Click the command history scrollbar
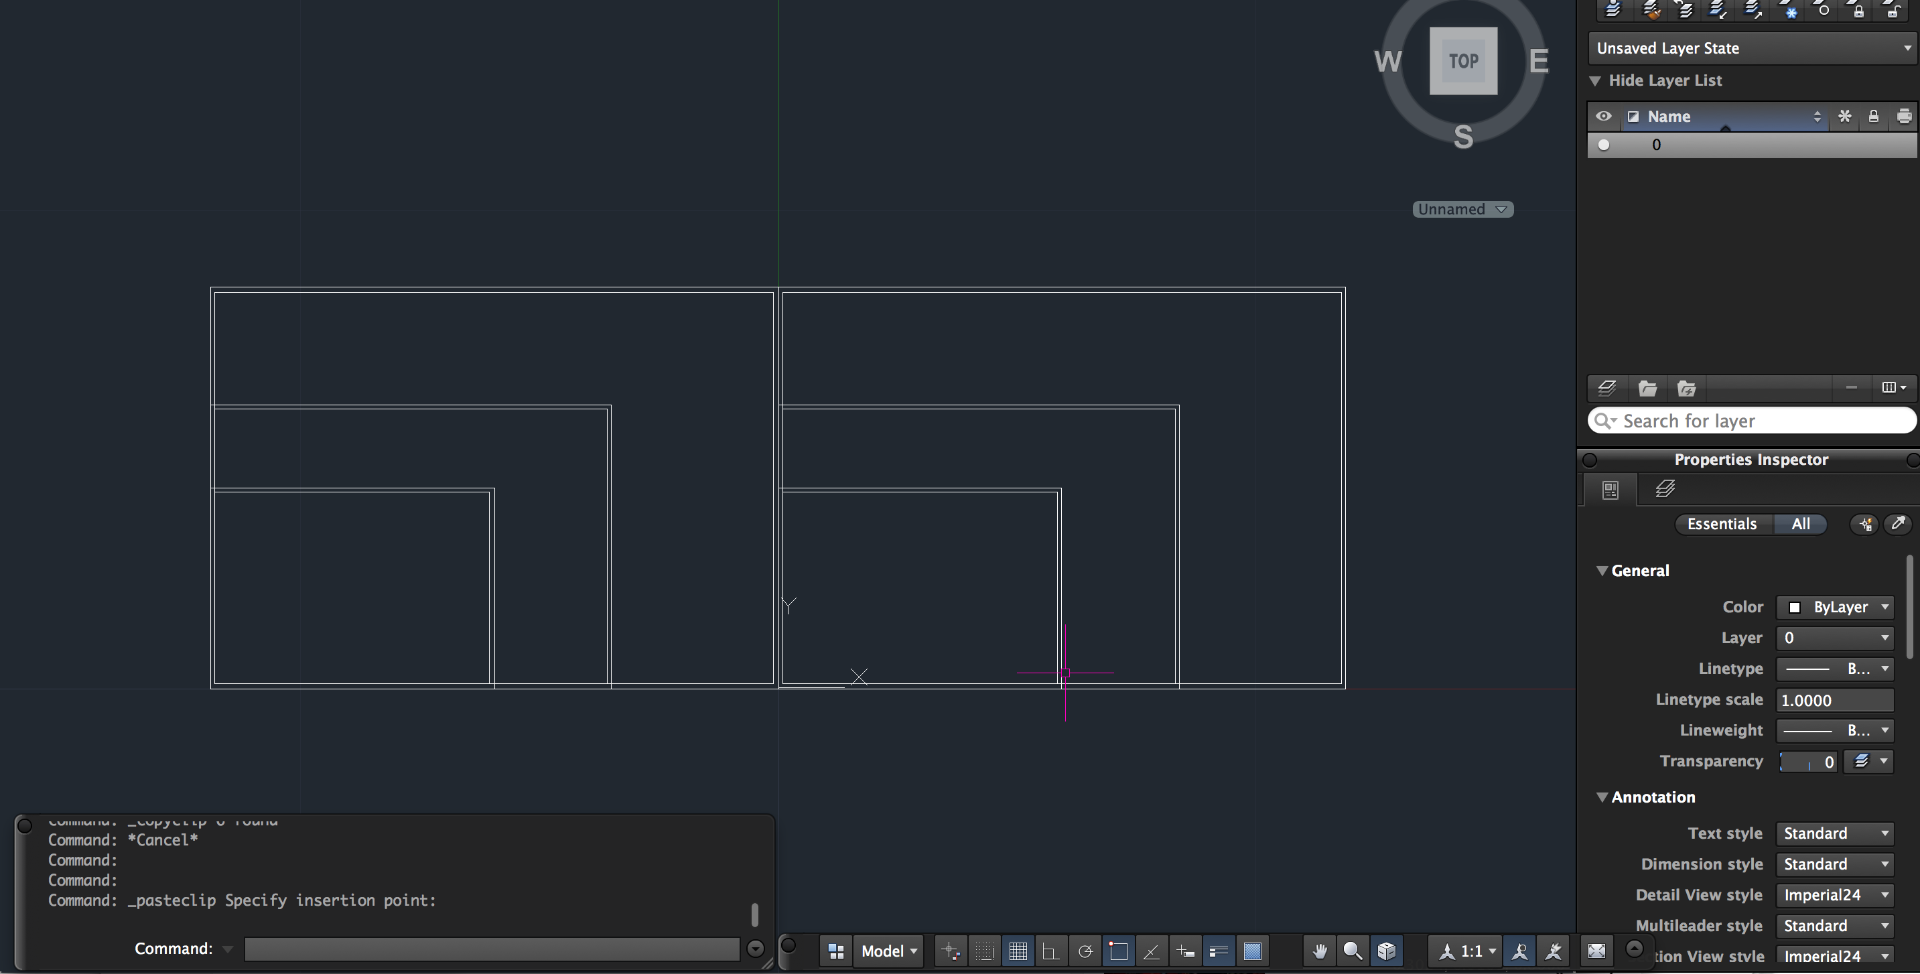Screen dimensions: 1920x974 point(755,915)
